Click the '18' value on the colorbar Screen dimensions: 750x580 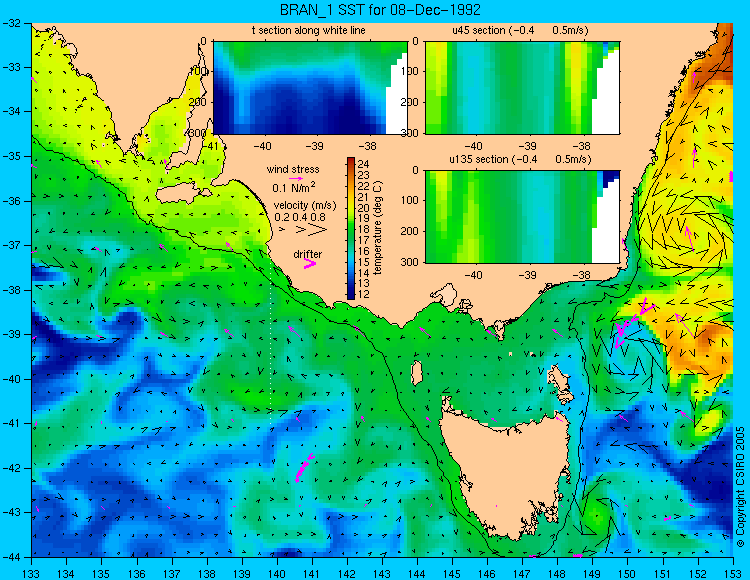pos(364,229)
